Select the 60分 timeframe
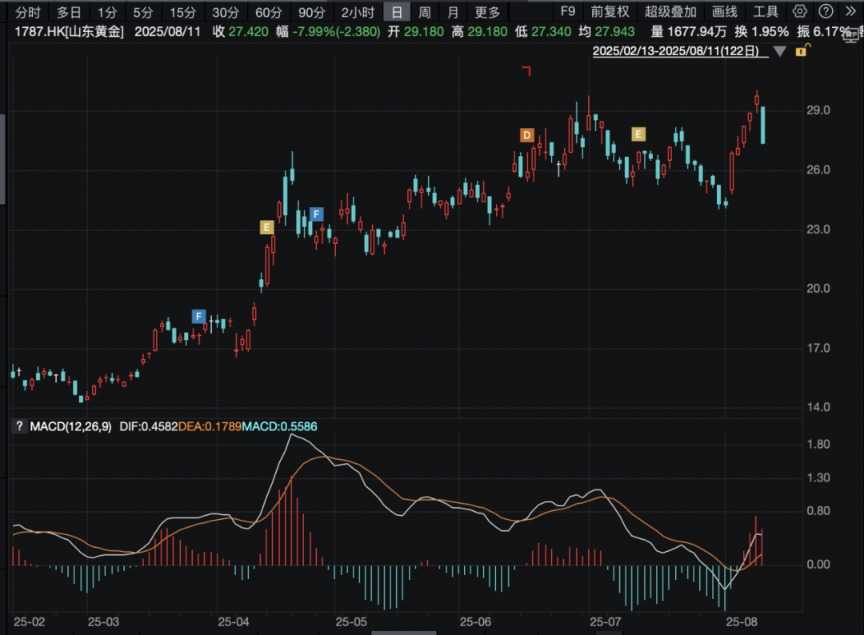864x635 pixels. [268, 12]
